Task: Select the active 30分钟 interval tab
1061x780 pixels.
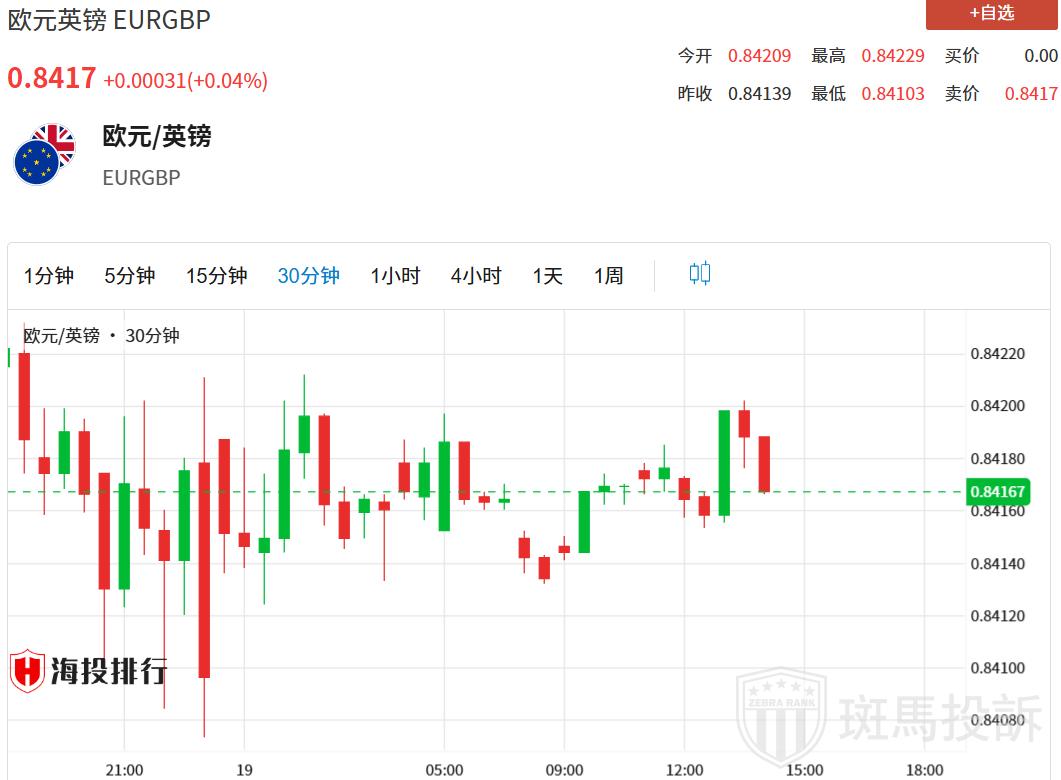Action: pyautogui.click(x=308, y=276)
